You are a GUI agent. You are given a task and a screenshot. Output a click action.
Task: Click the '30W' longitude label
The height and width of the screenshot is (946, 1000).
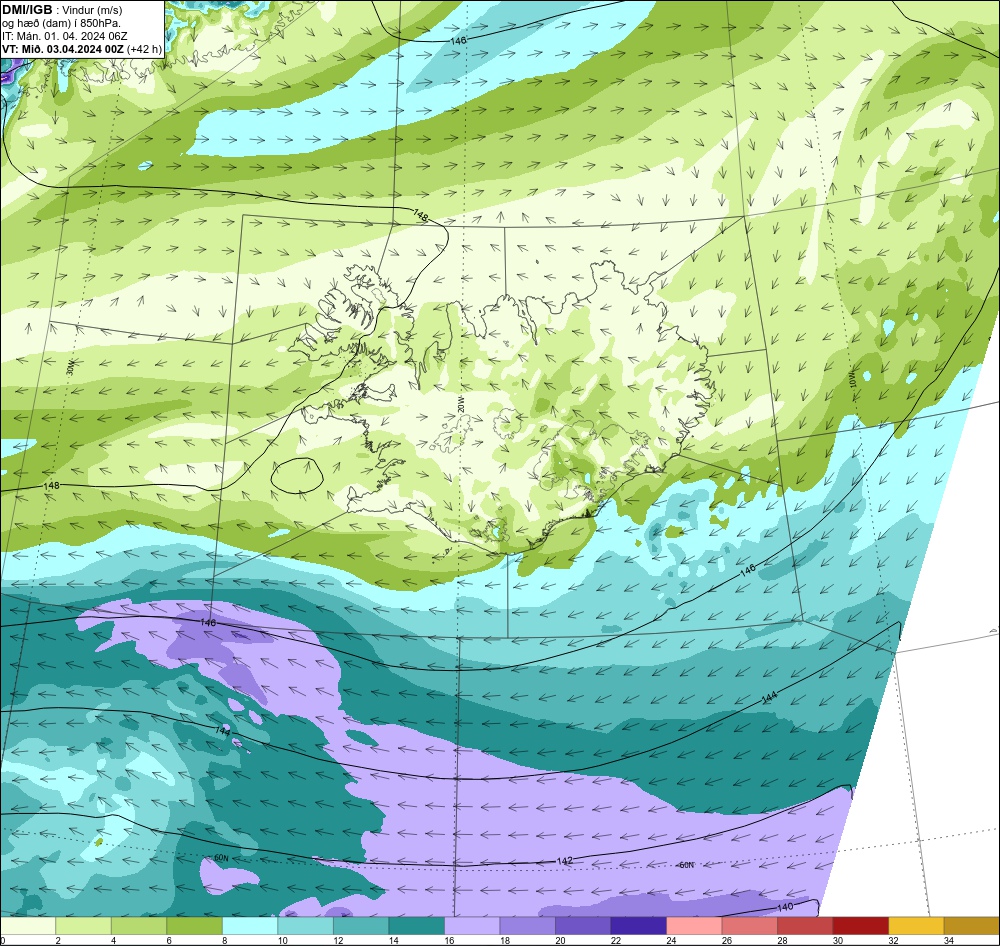pyautogui.click(x=70, y=367)
